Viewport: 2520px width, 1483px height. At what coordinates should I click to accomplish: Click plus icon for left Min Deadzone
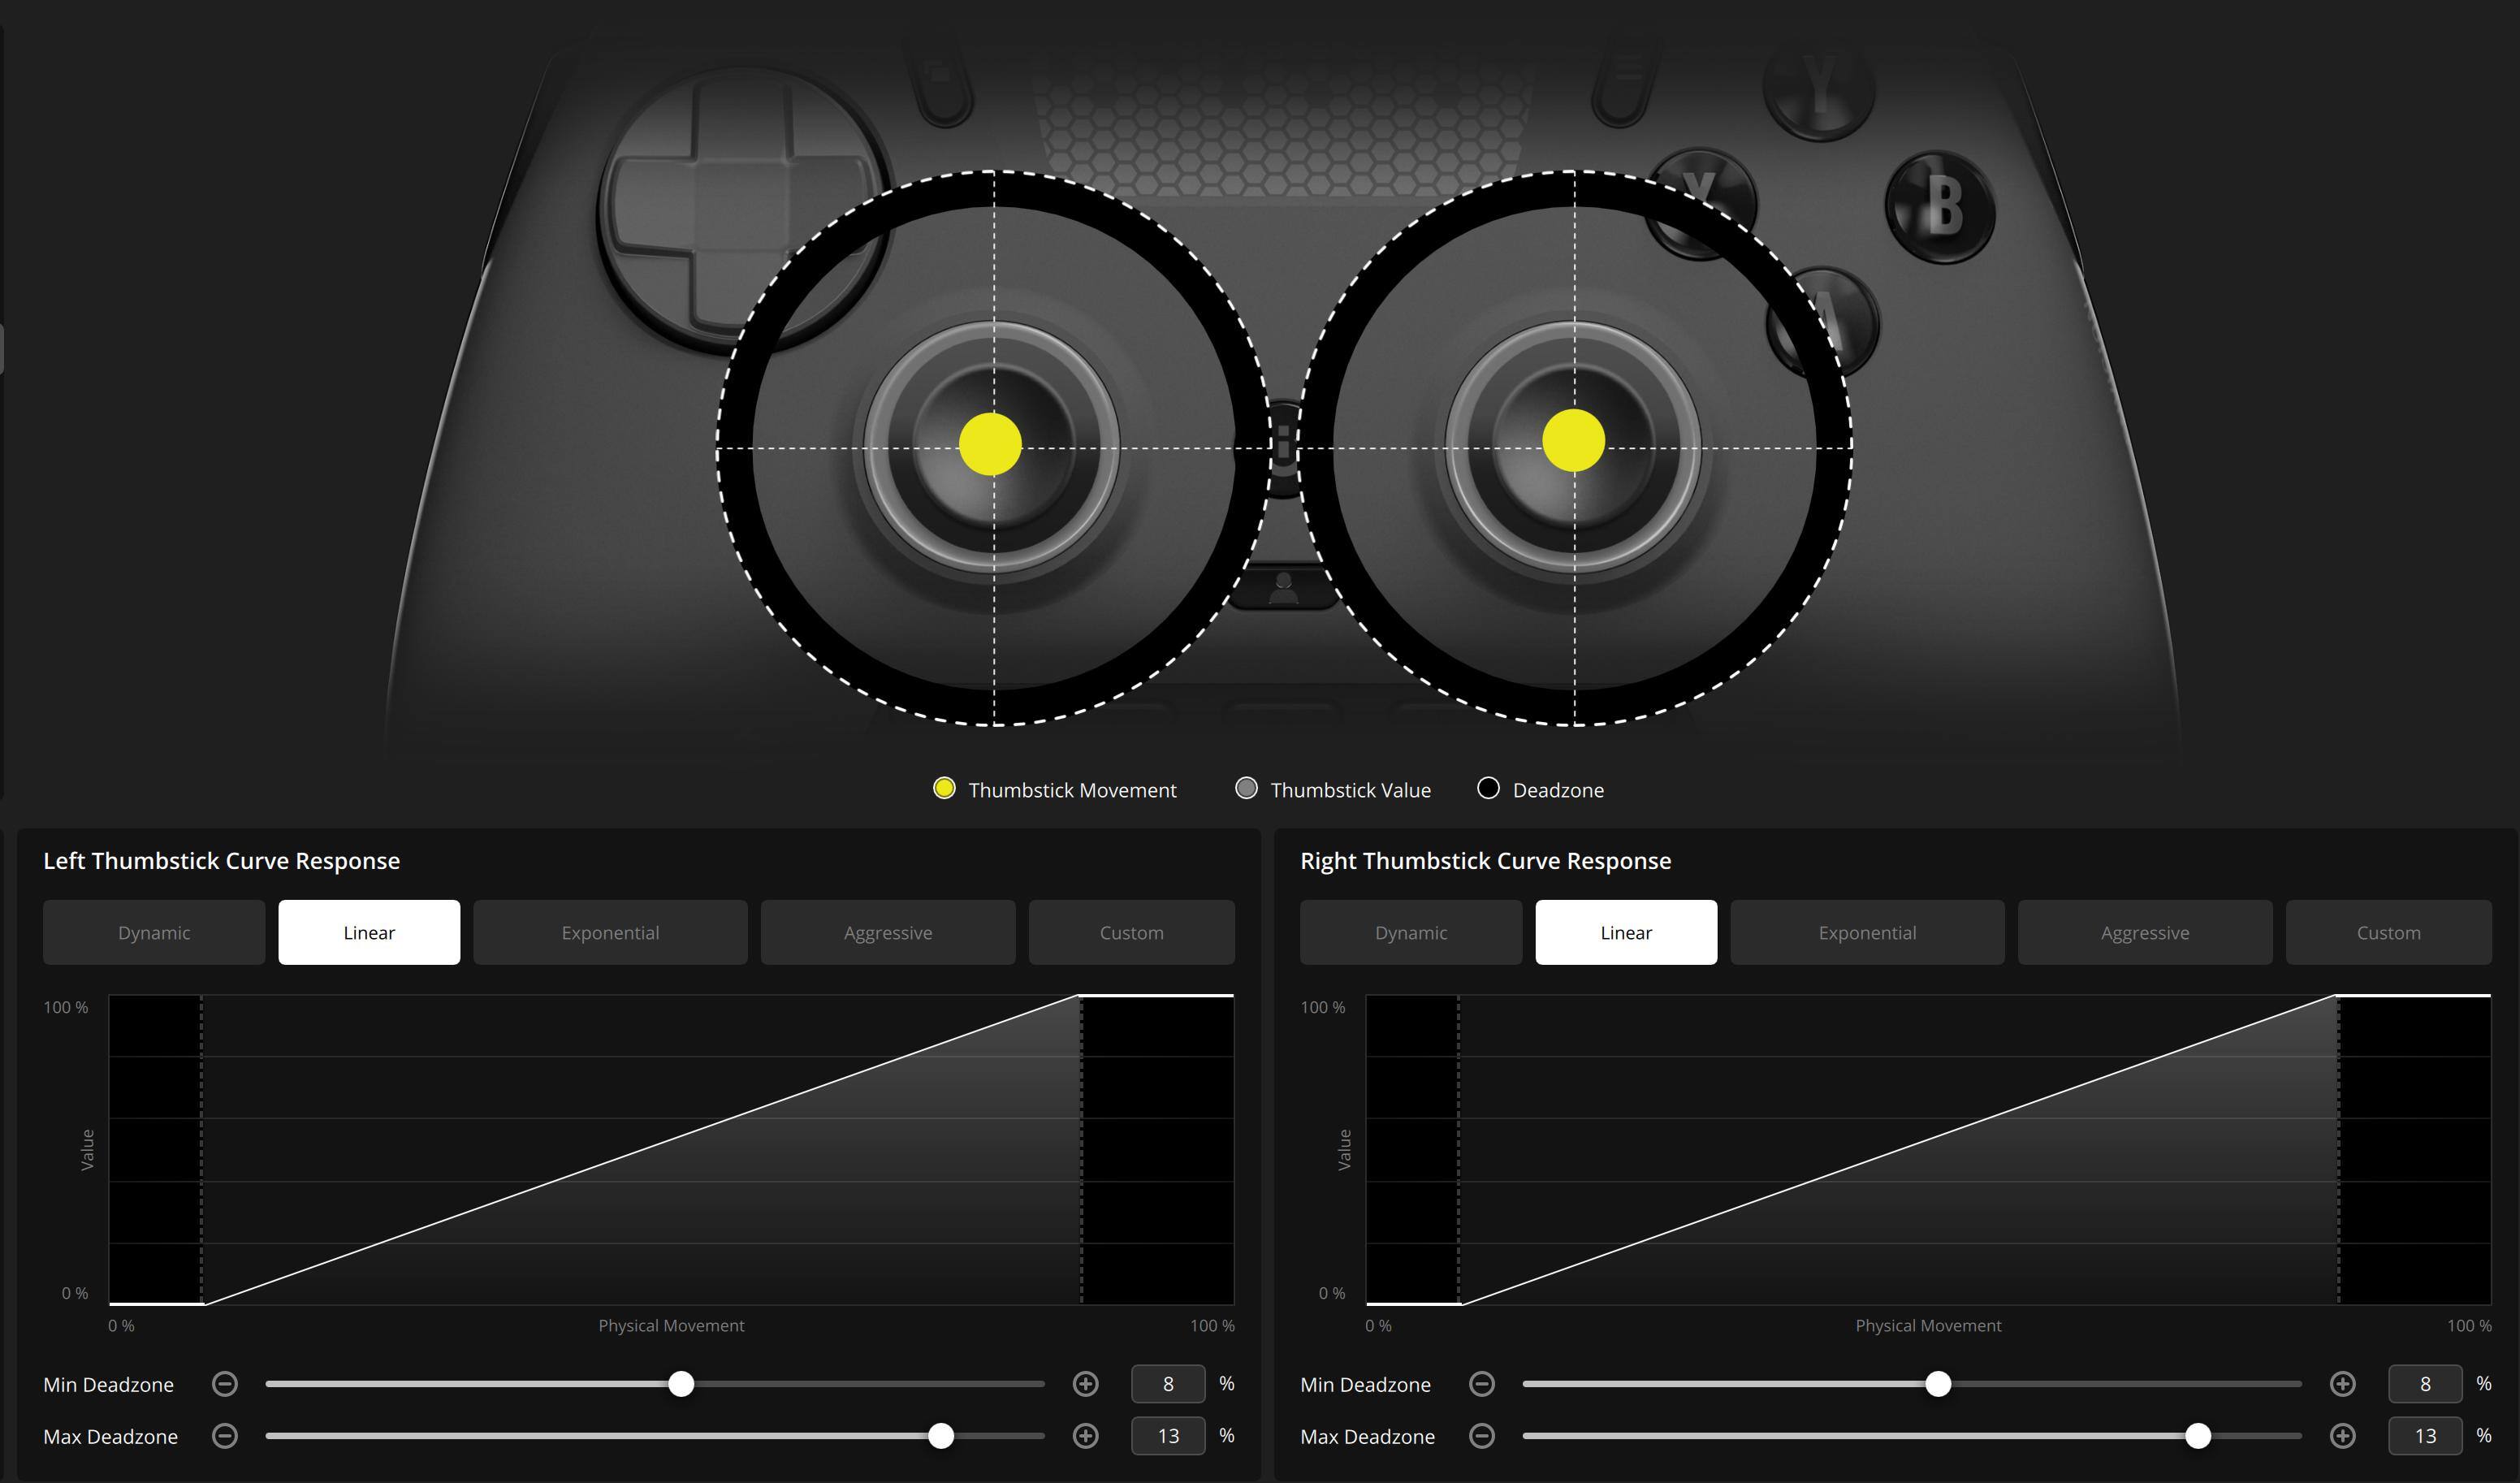point(1085,1384)
